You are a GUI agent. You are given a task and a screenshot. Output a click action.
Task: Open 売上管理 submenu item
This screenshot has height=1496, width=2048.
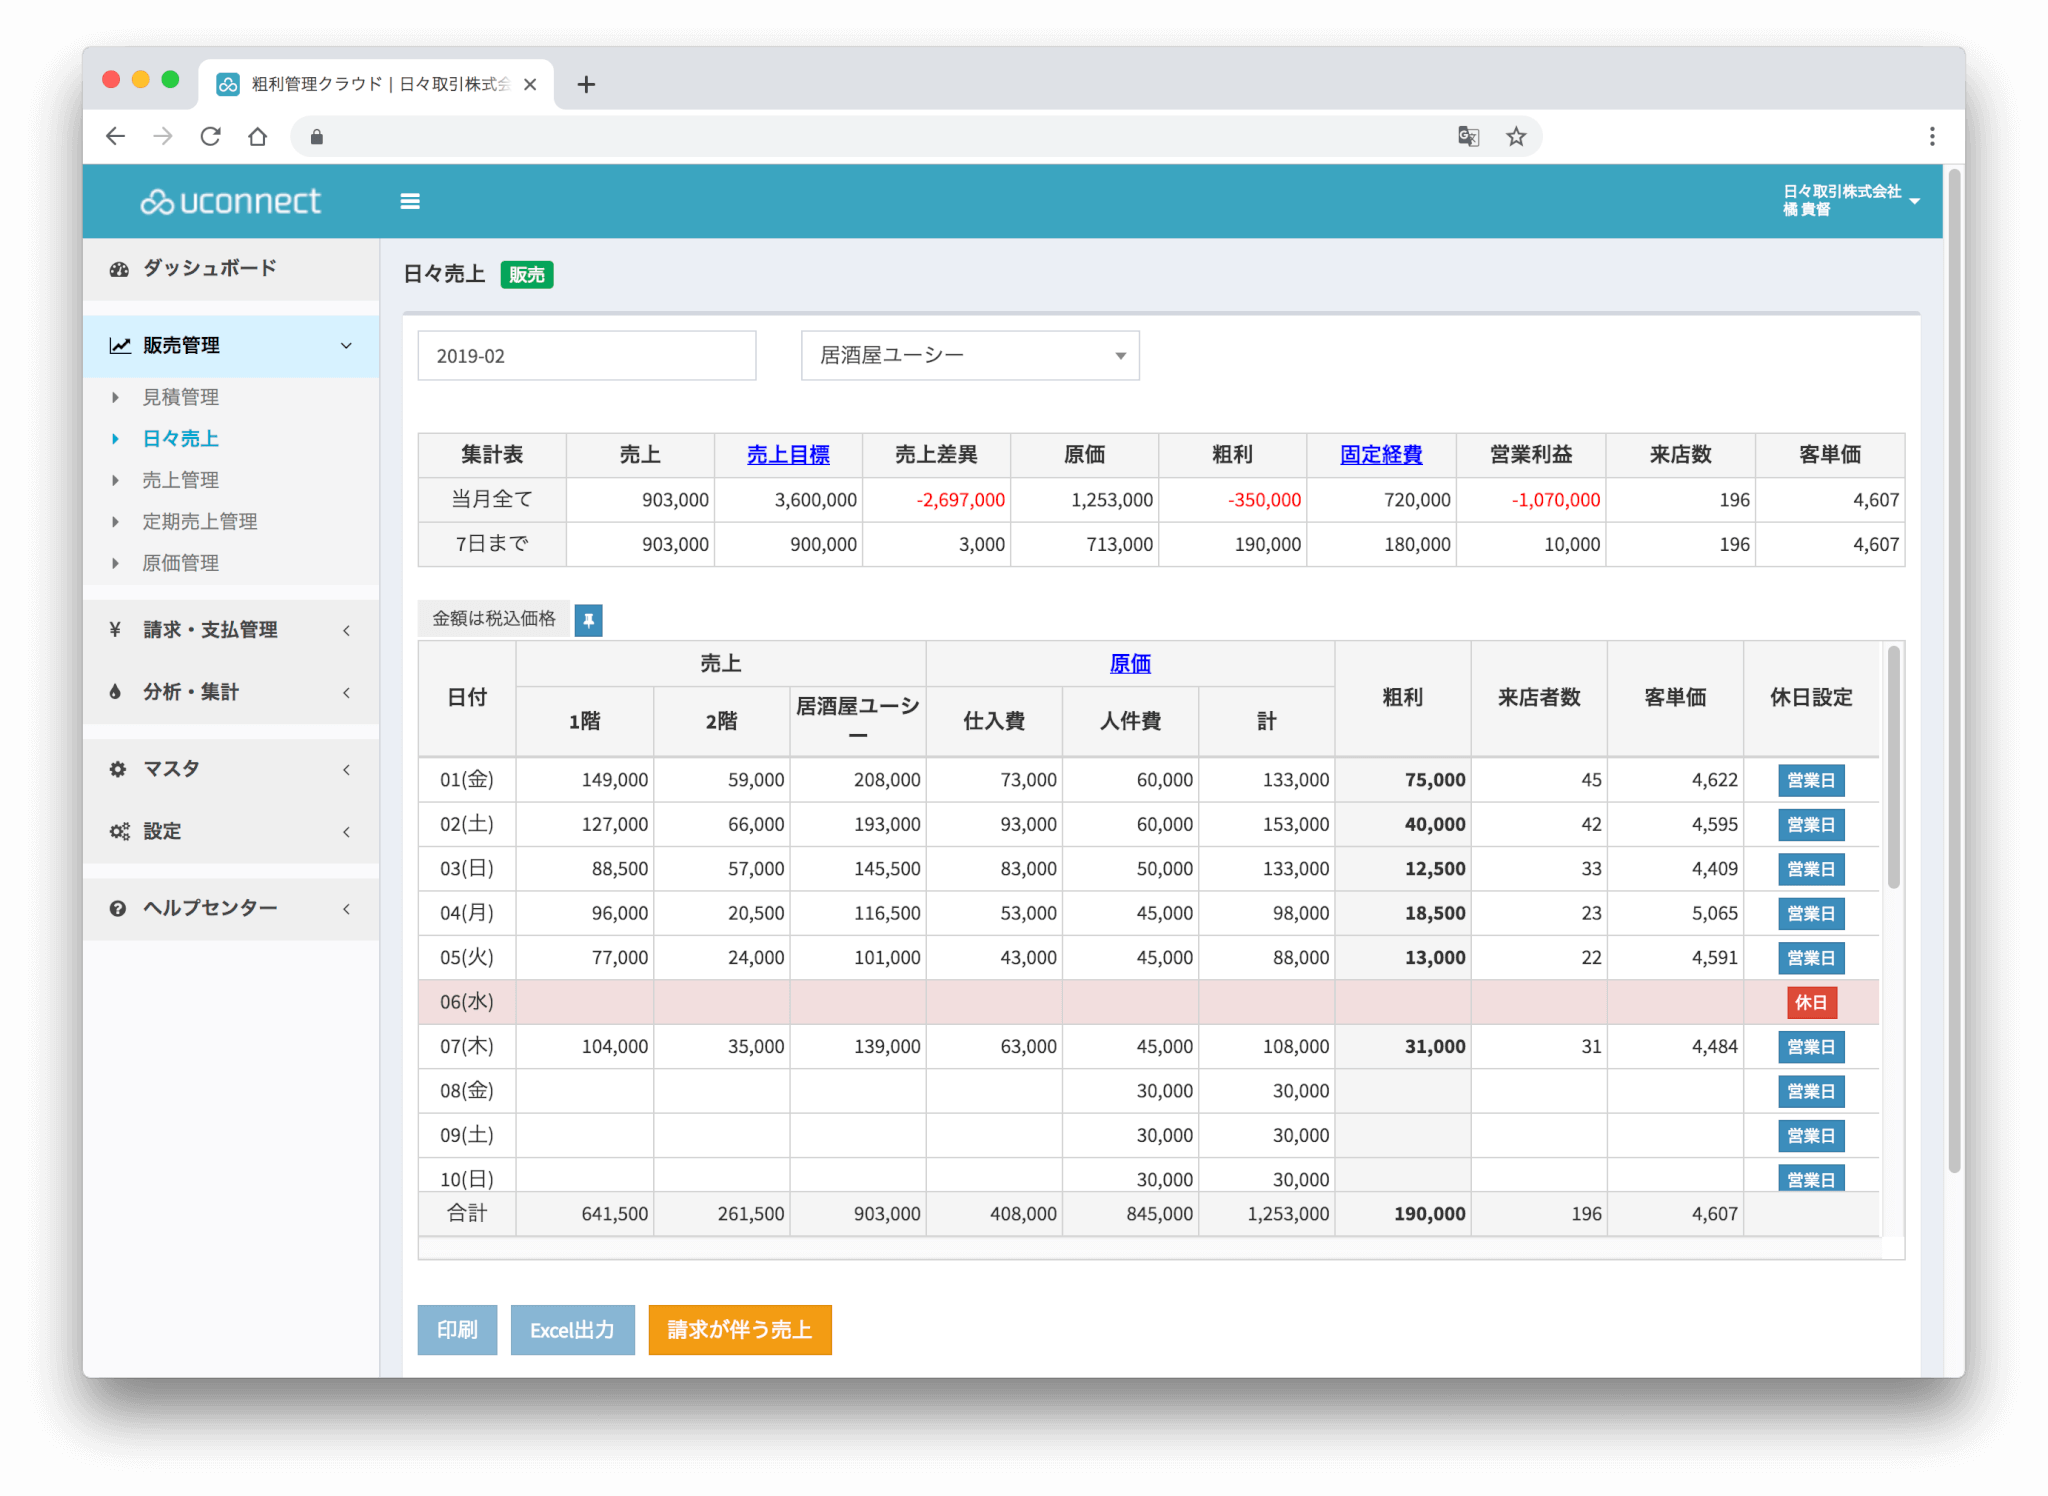point(180,481)
